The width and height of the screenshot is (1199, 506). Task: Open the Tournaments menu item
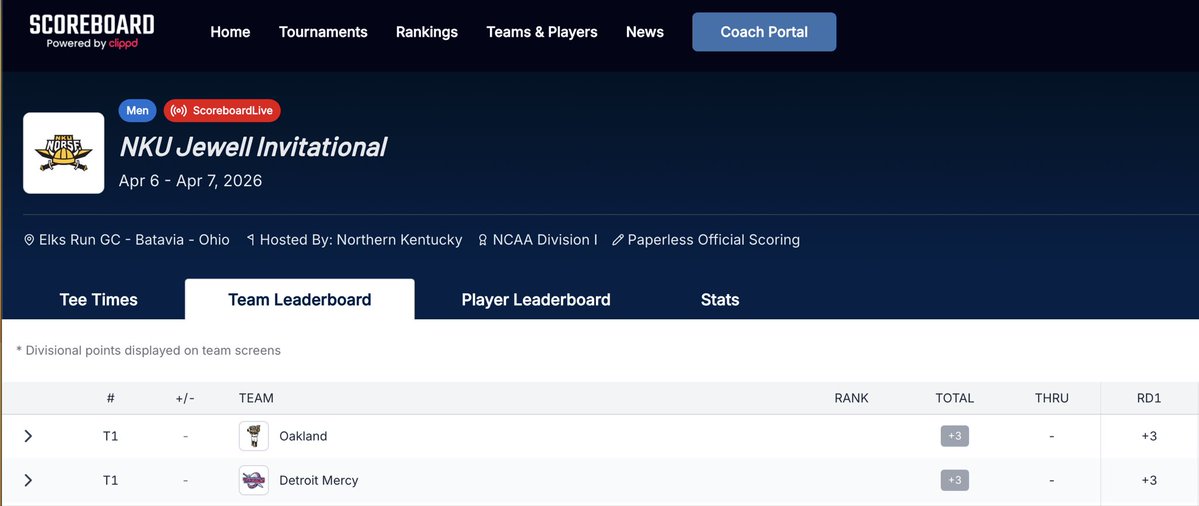[323, 32]
